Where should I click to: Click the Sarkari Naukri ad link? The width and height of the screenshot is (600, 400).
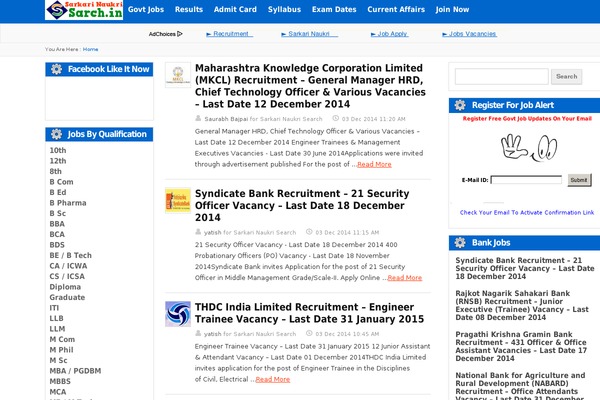click(x=309, y=34)
